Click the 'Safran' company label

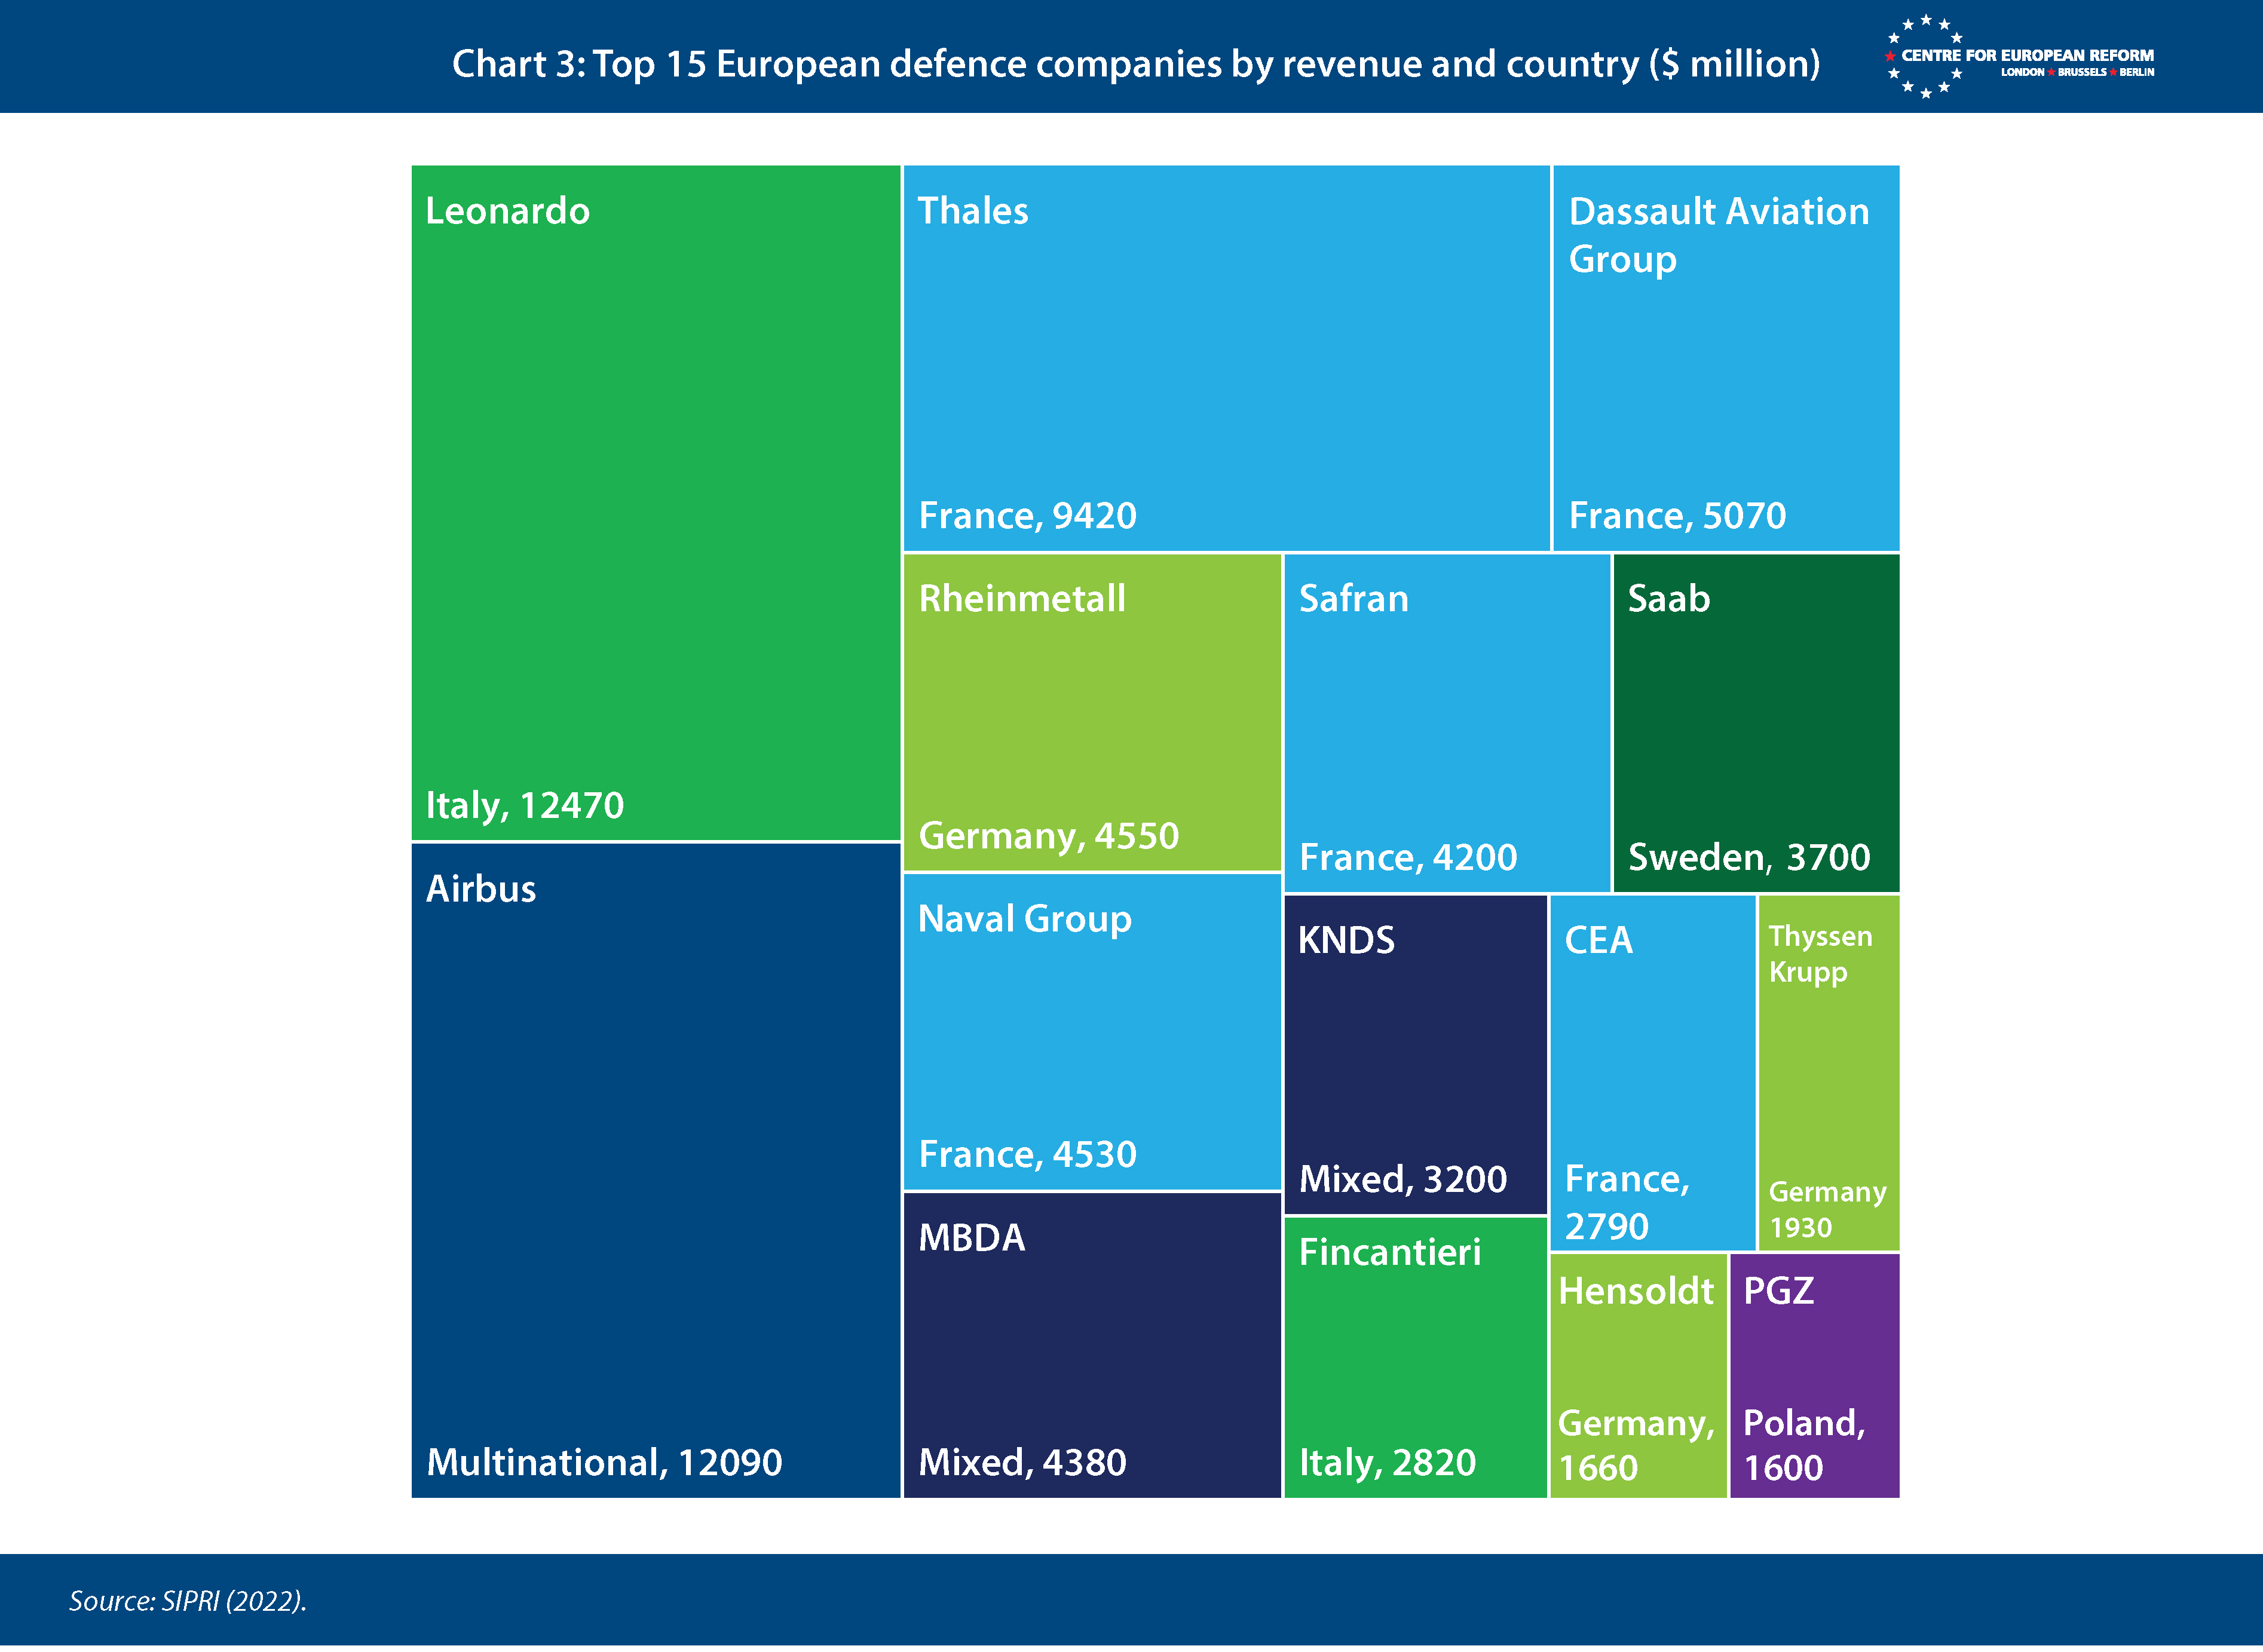[x=1353, y=599]
